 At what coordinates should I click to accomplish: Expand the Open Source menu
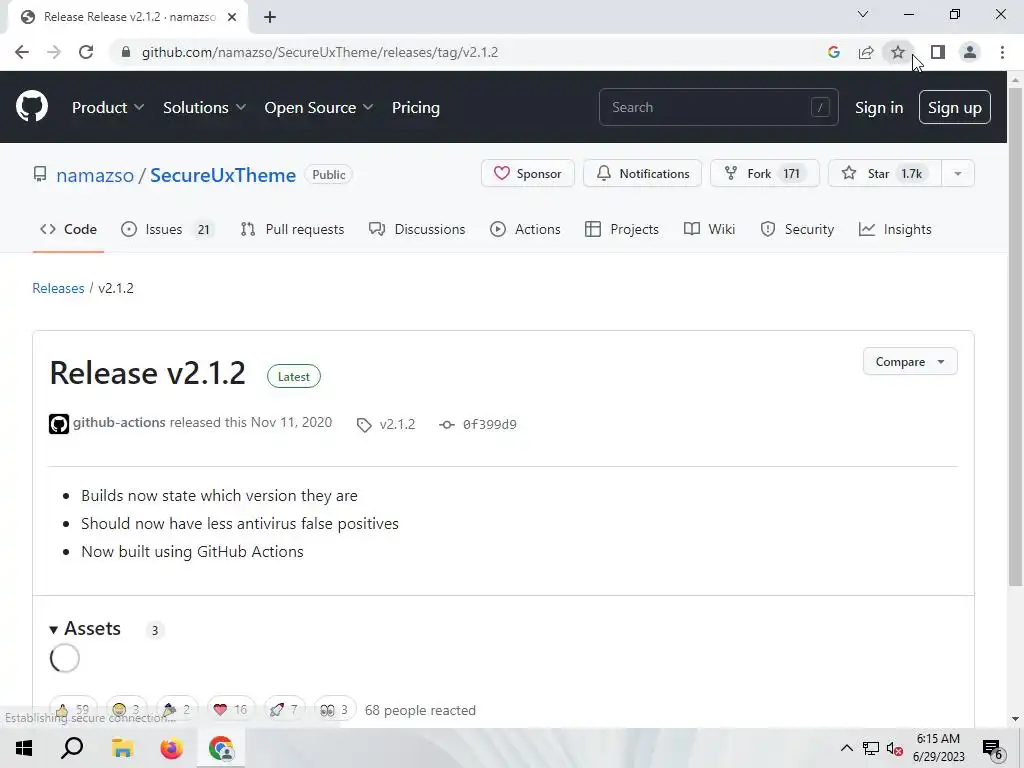click(x=319, y=107)
